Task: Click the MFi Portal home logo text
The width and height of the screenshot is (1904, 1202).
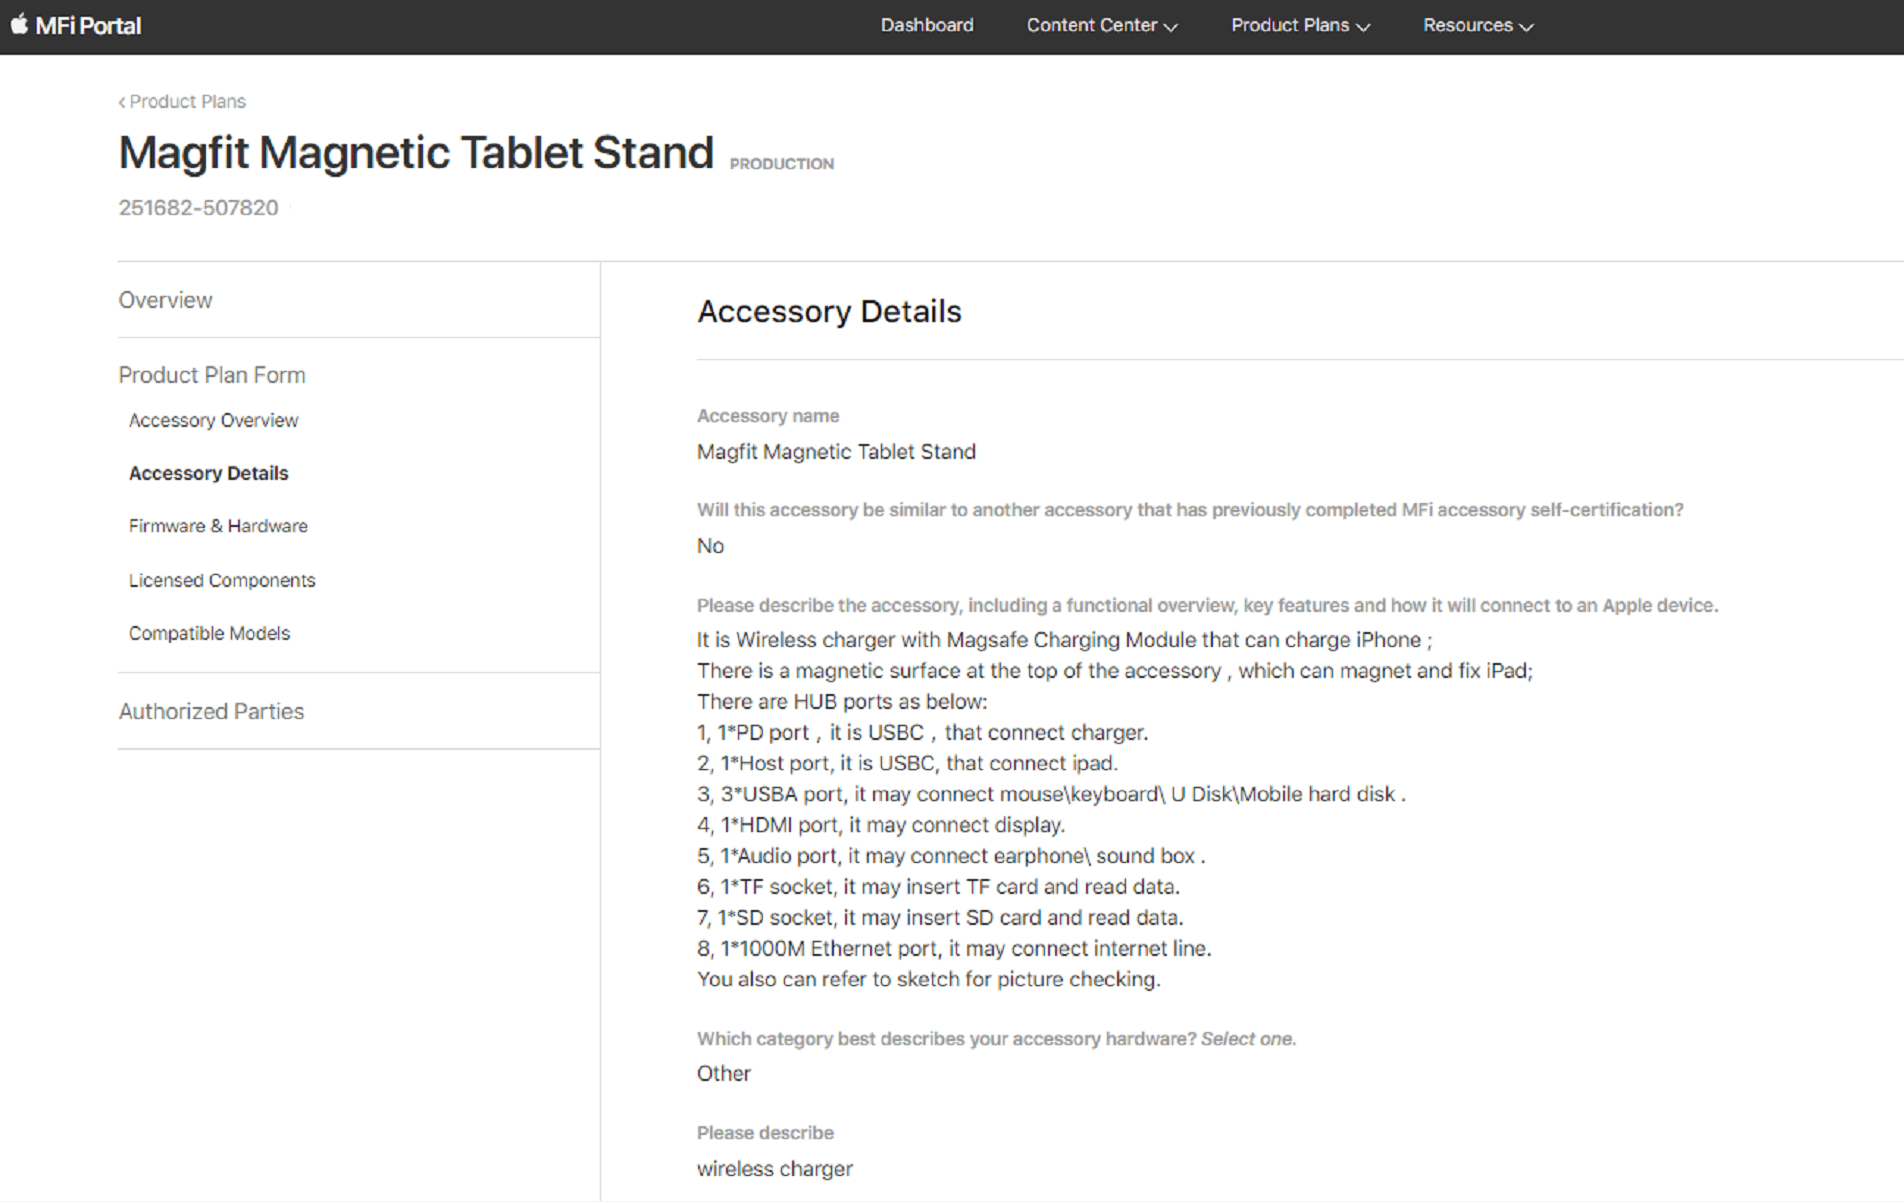Action: (x=88, y=25)
